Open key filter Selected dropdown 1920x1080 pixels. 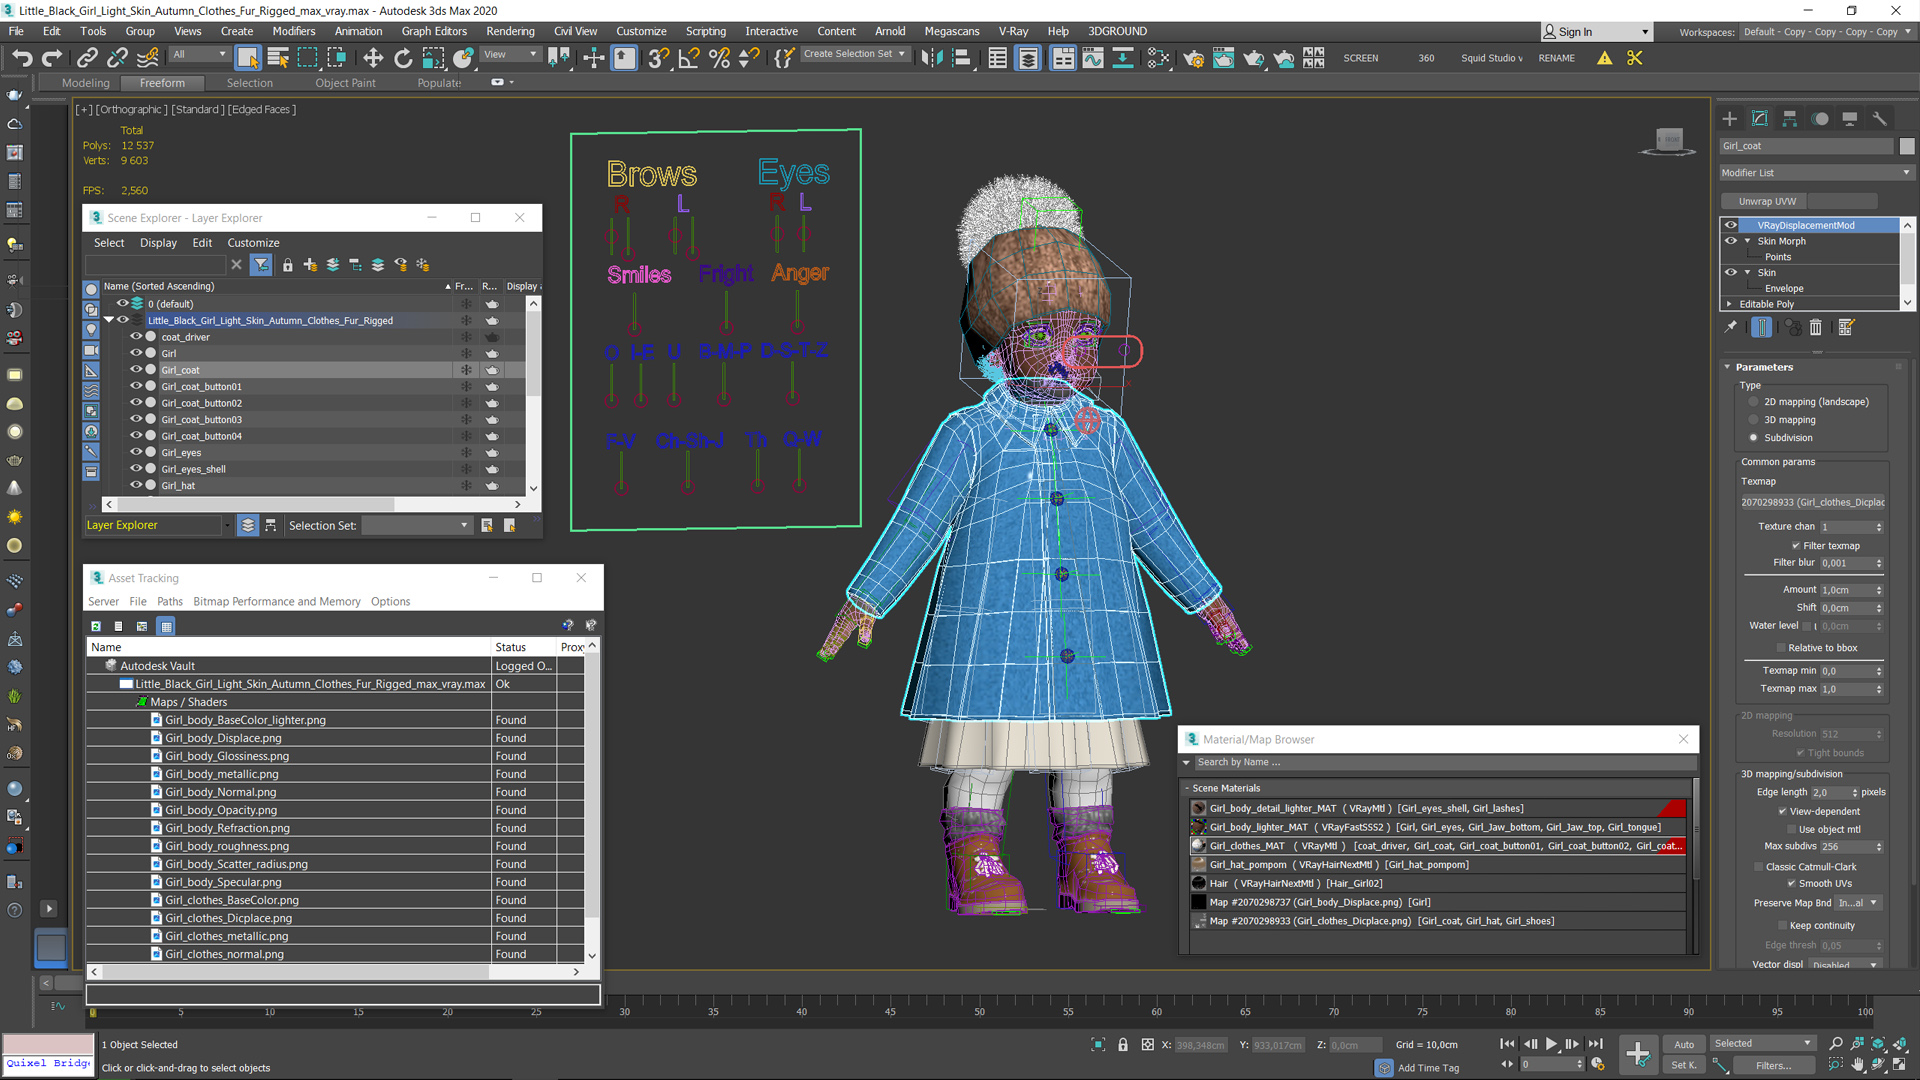(x=1763, y=1043)
